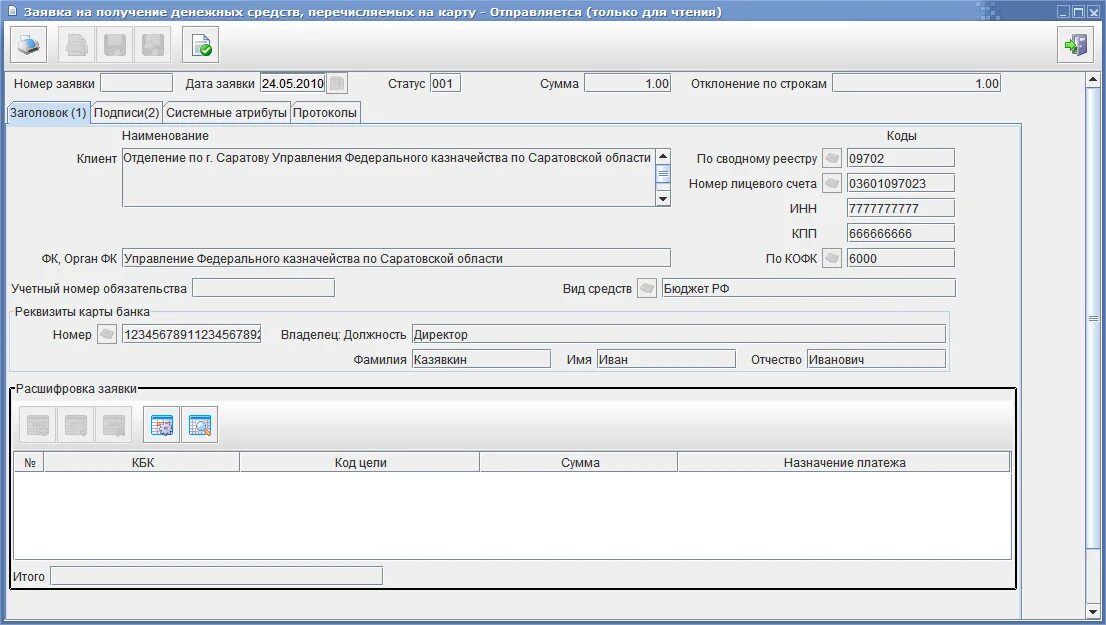Click the Клиент name text area
This screenshot has width=1106, height=625.
389,177
